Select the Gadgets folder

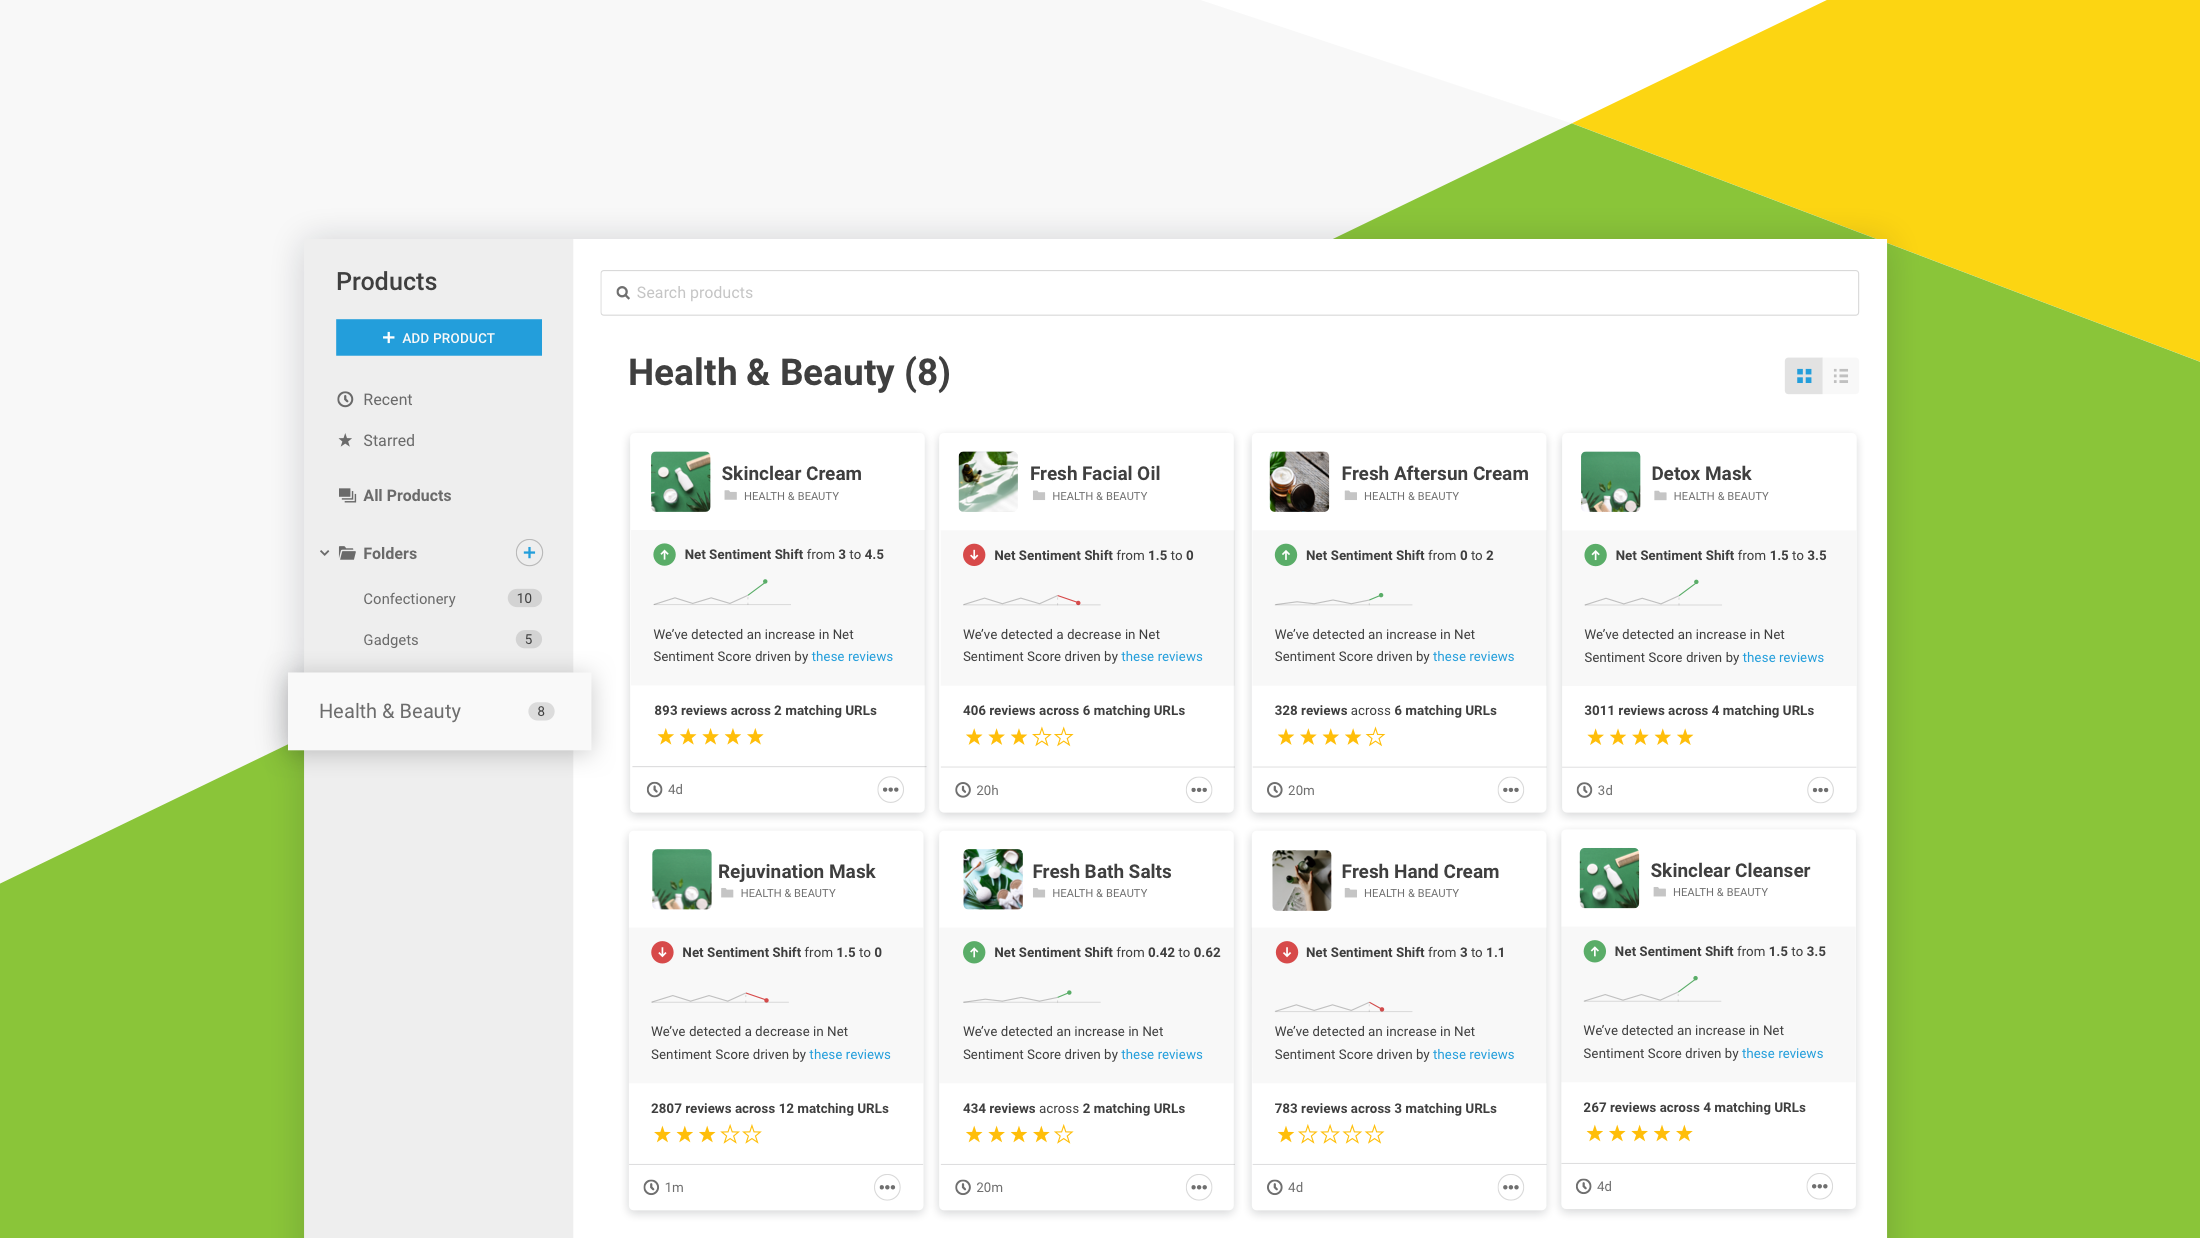click(391, 639)
